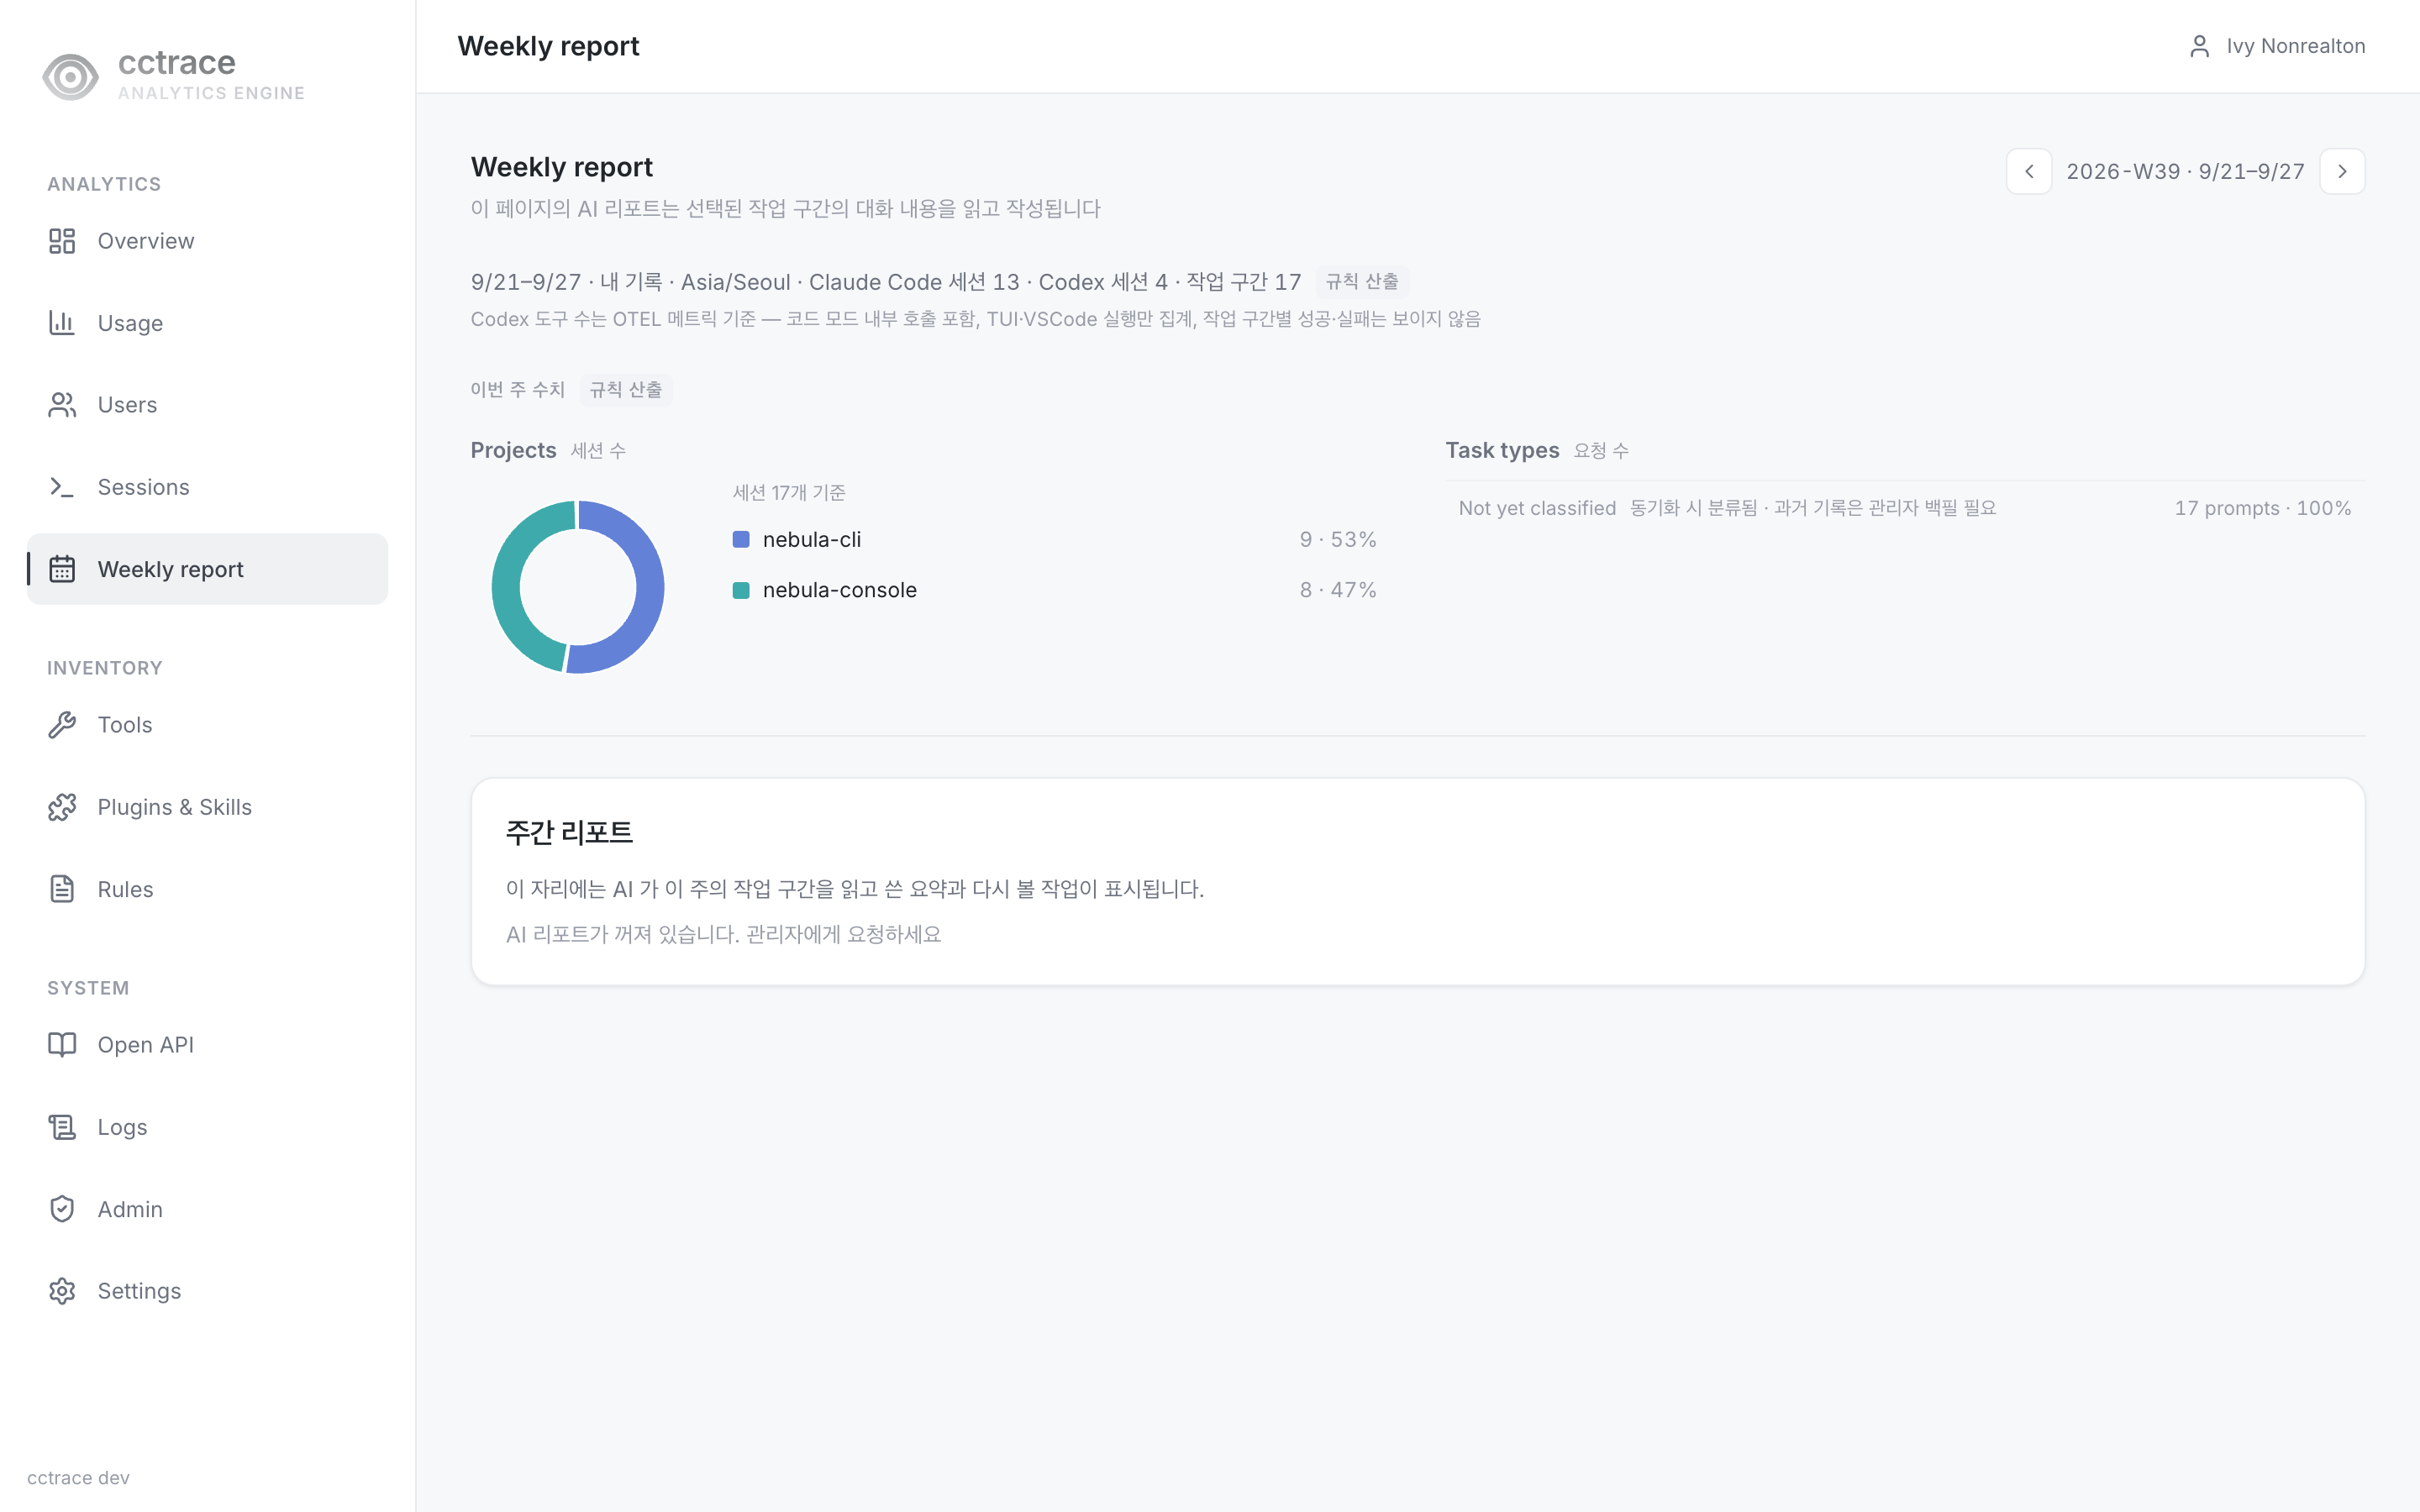Click the Open API book icon
Screen dimensions: 2420x1512
[62, 1045]
